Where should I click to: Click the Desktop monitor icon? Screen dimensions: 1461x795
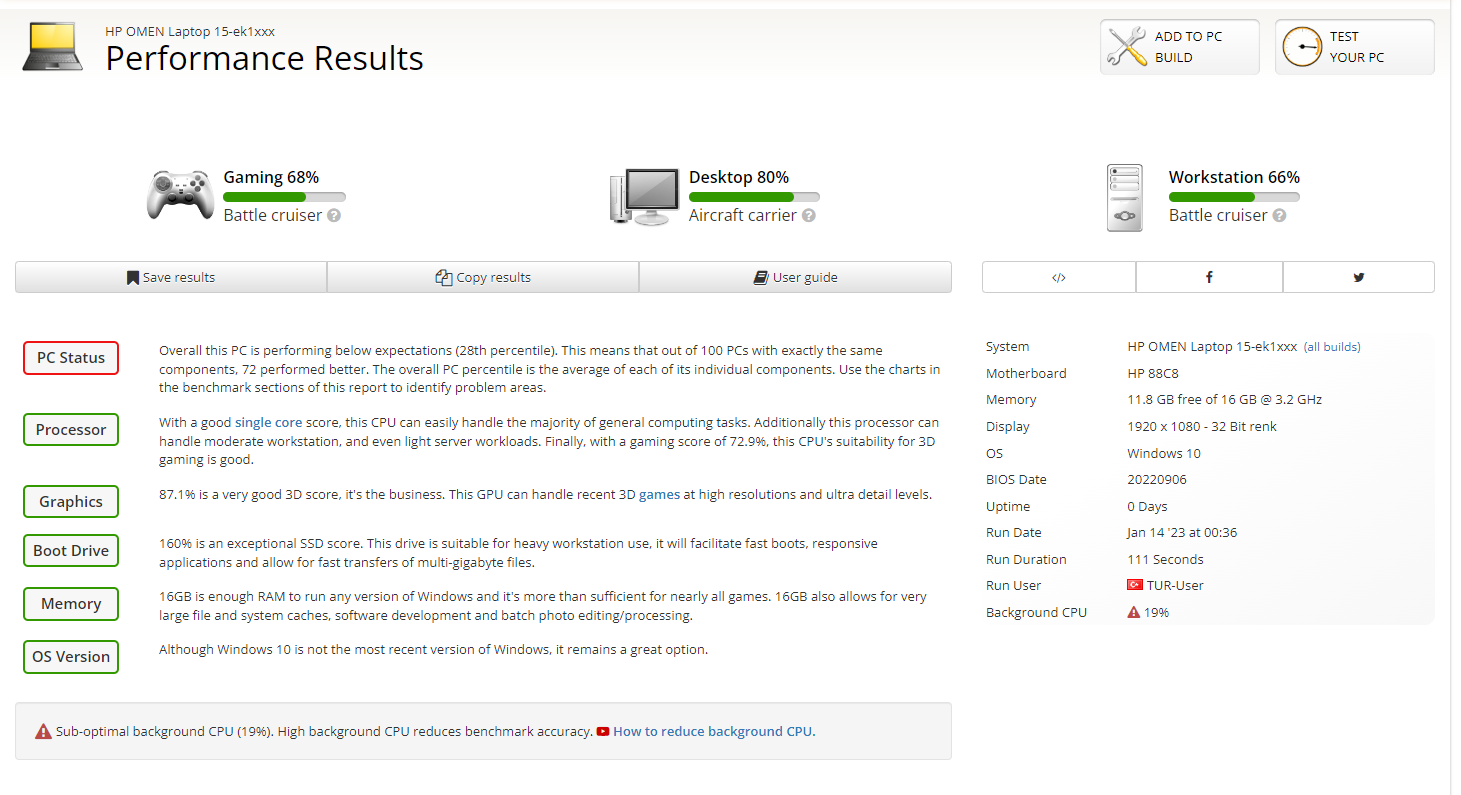(645, 196)
